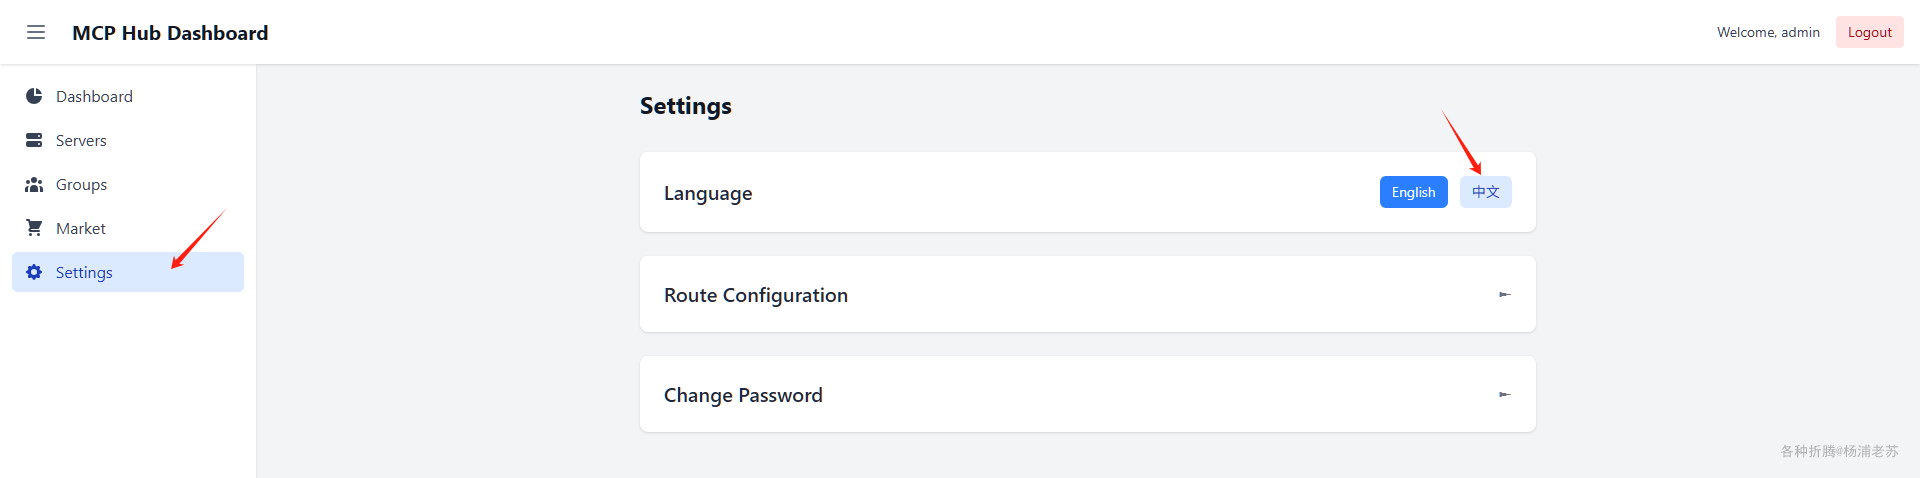Screen dimensions: 1920x478
Task: Select the Market sidebar entry
Action: 81,228
